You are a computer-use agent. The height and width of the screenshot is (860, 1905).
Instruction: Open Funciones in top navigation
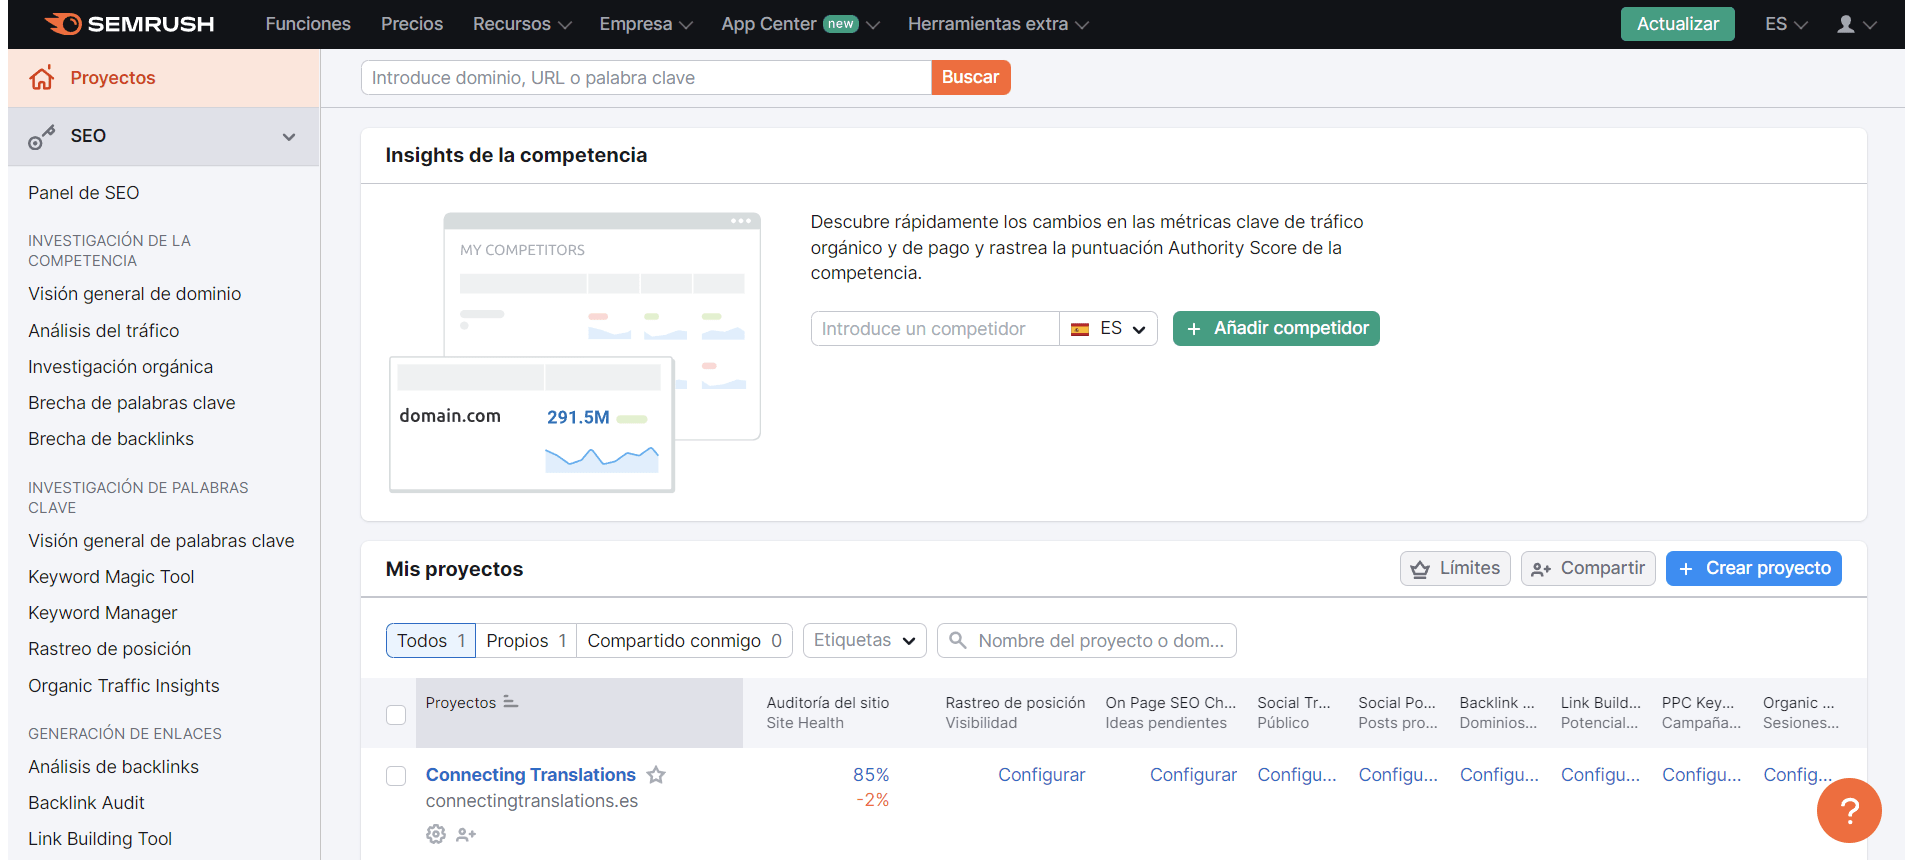pos(308,24)
